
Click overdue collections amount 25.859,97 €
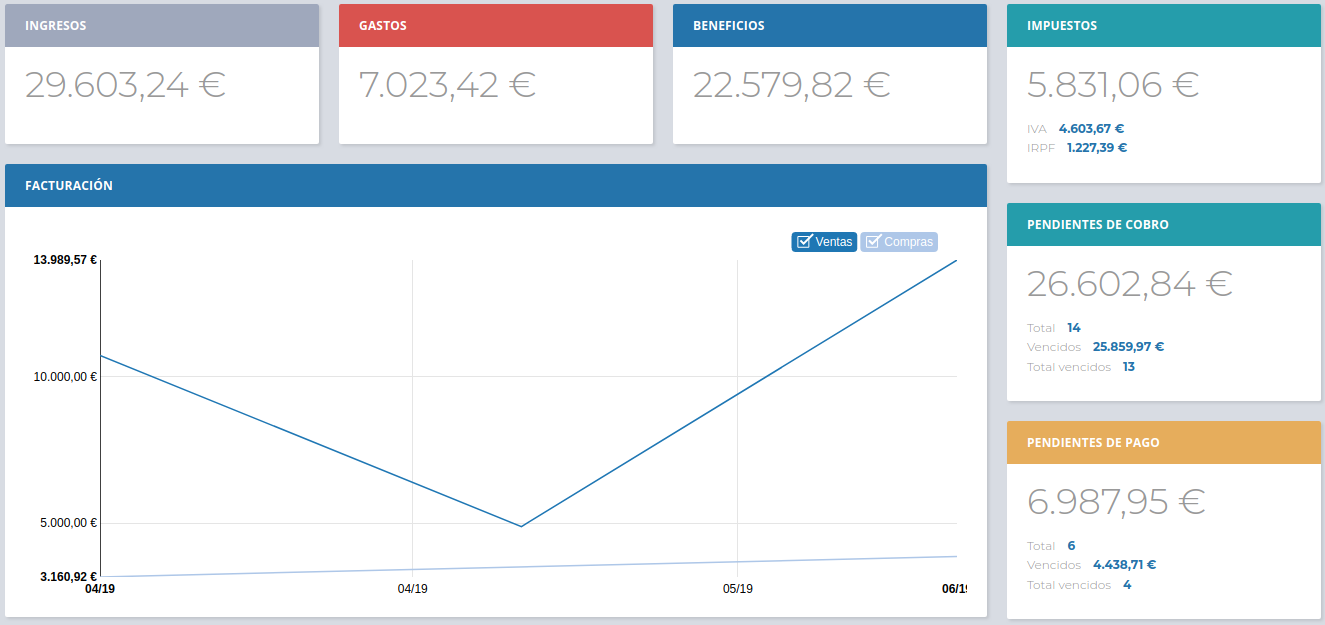pyautogui.click(x=1128, y=347)
